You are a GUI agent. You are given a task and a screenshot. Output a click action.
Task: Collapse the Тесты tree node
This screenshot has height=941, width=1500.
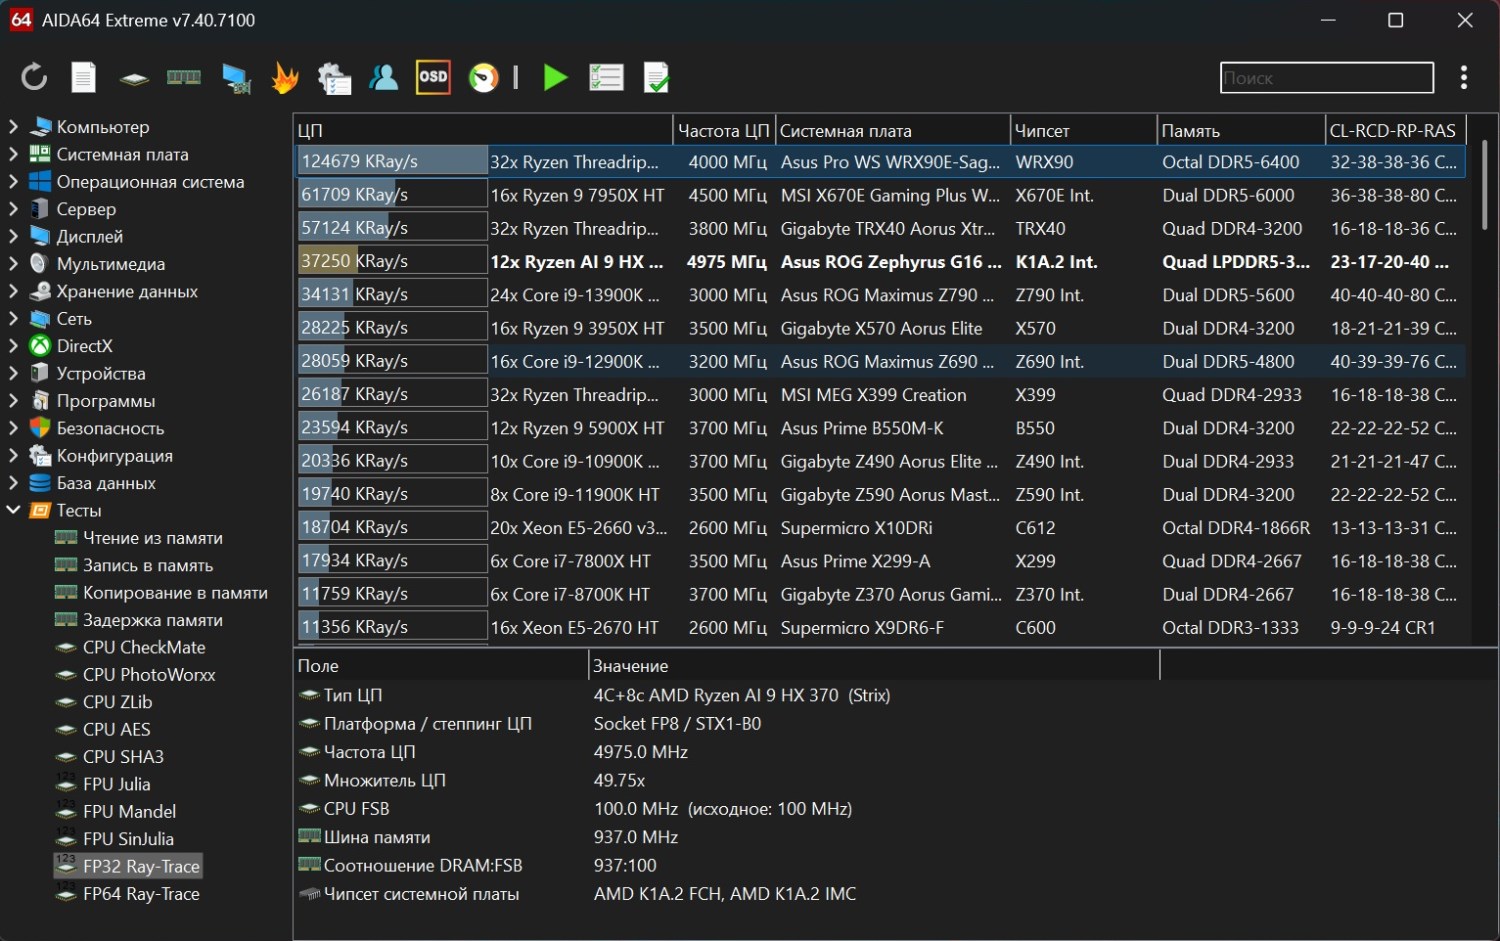click(x=14, y=510)
